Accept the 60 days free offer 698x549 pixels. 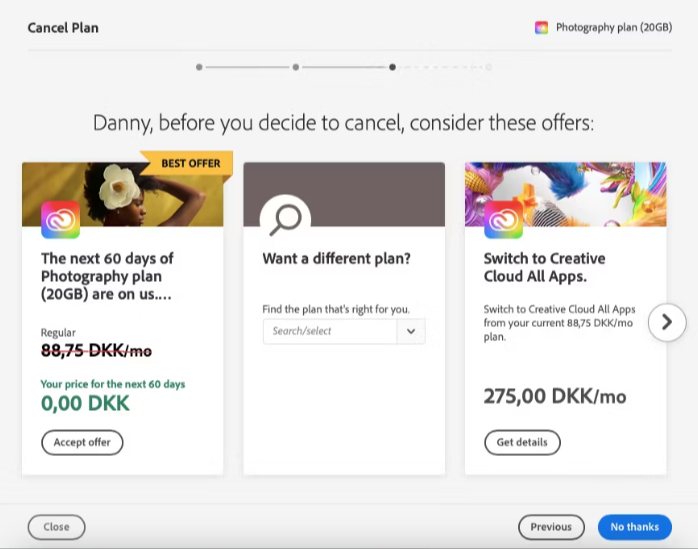(82, 442)
